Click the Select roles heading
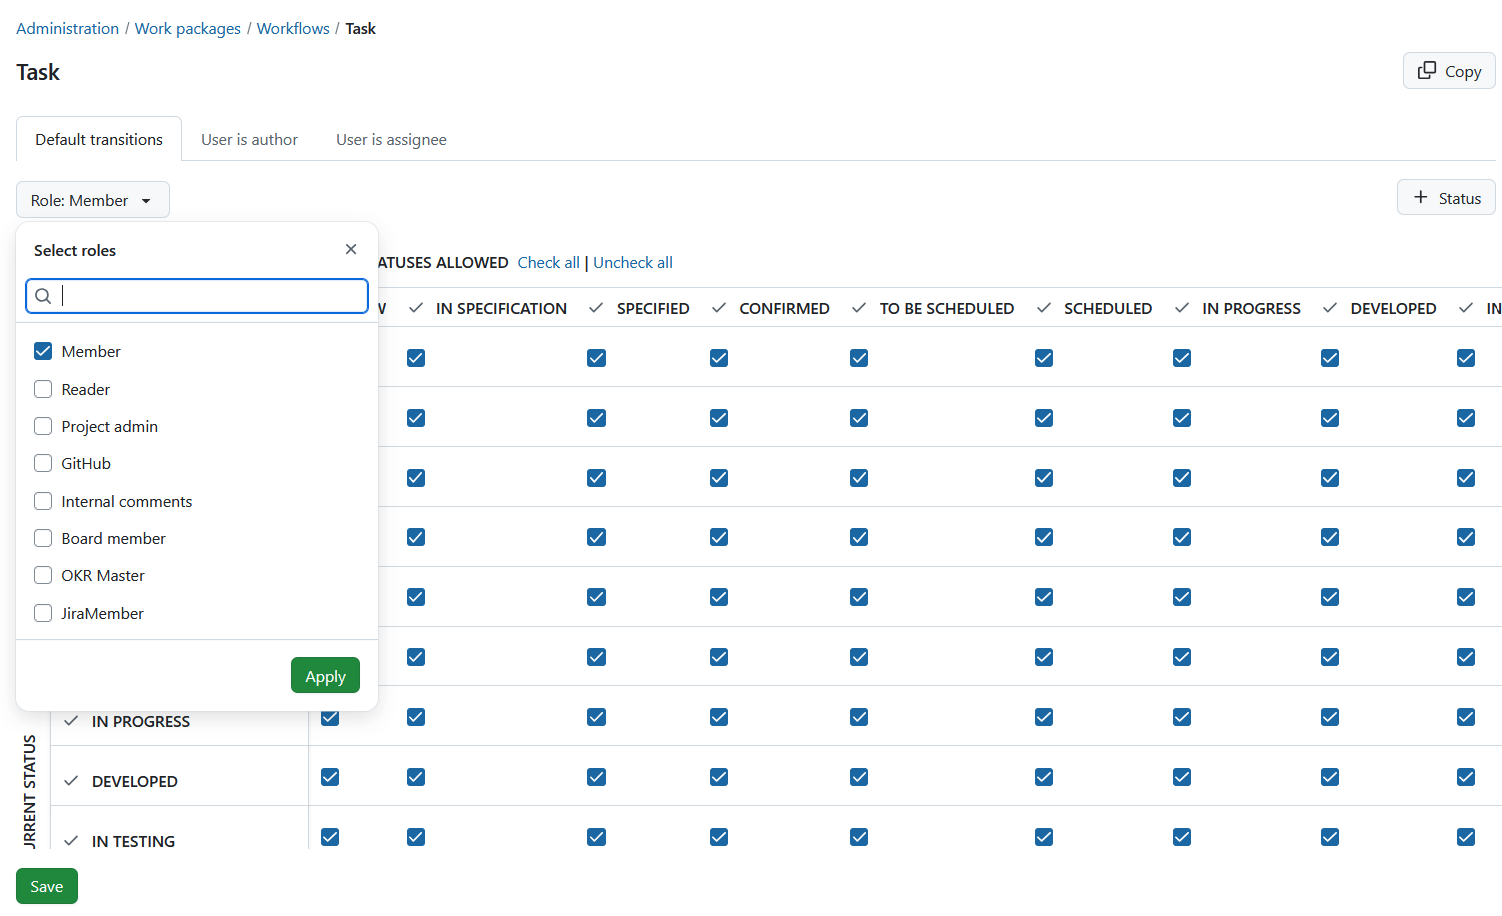Image resolution: width=1502 pixels, height=916 pixels. (x=75, y=250)
